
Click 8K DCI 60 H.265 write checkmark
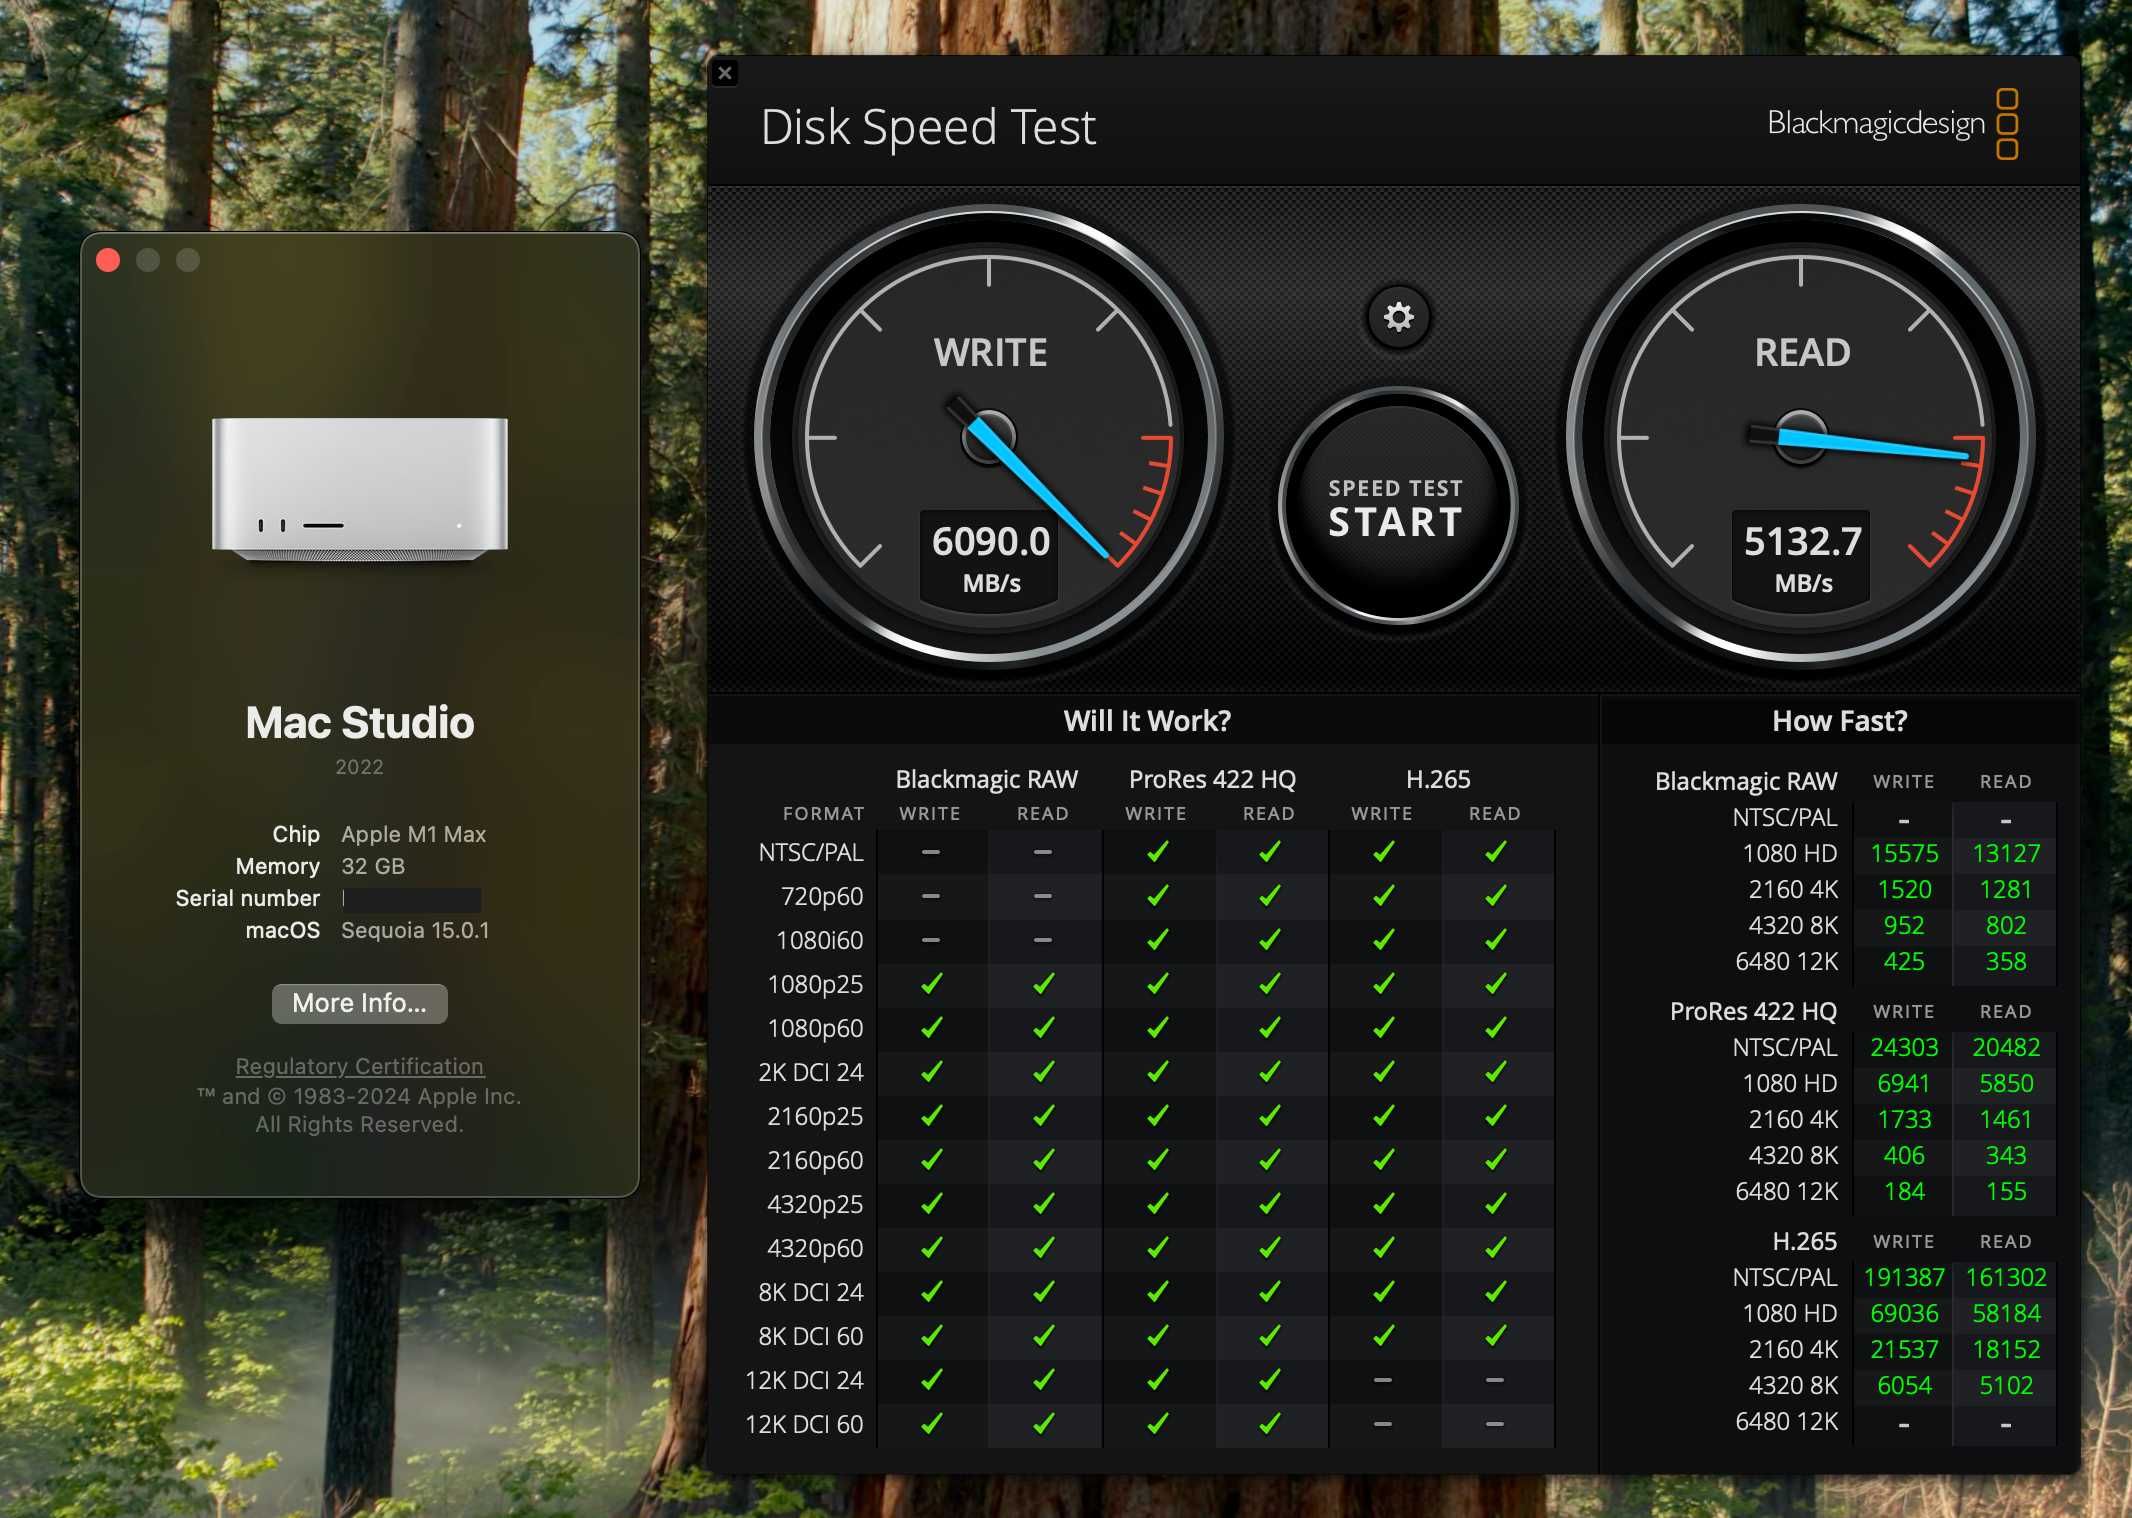tap(1383, 1336)
